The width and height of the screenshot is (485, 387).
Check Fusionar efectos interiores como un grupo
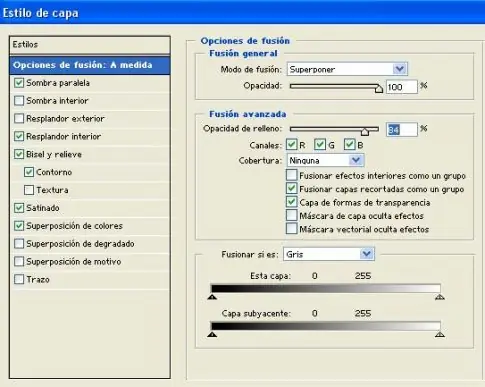(292, 175)
